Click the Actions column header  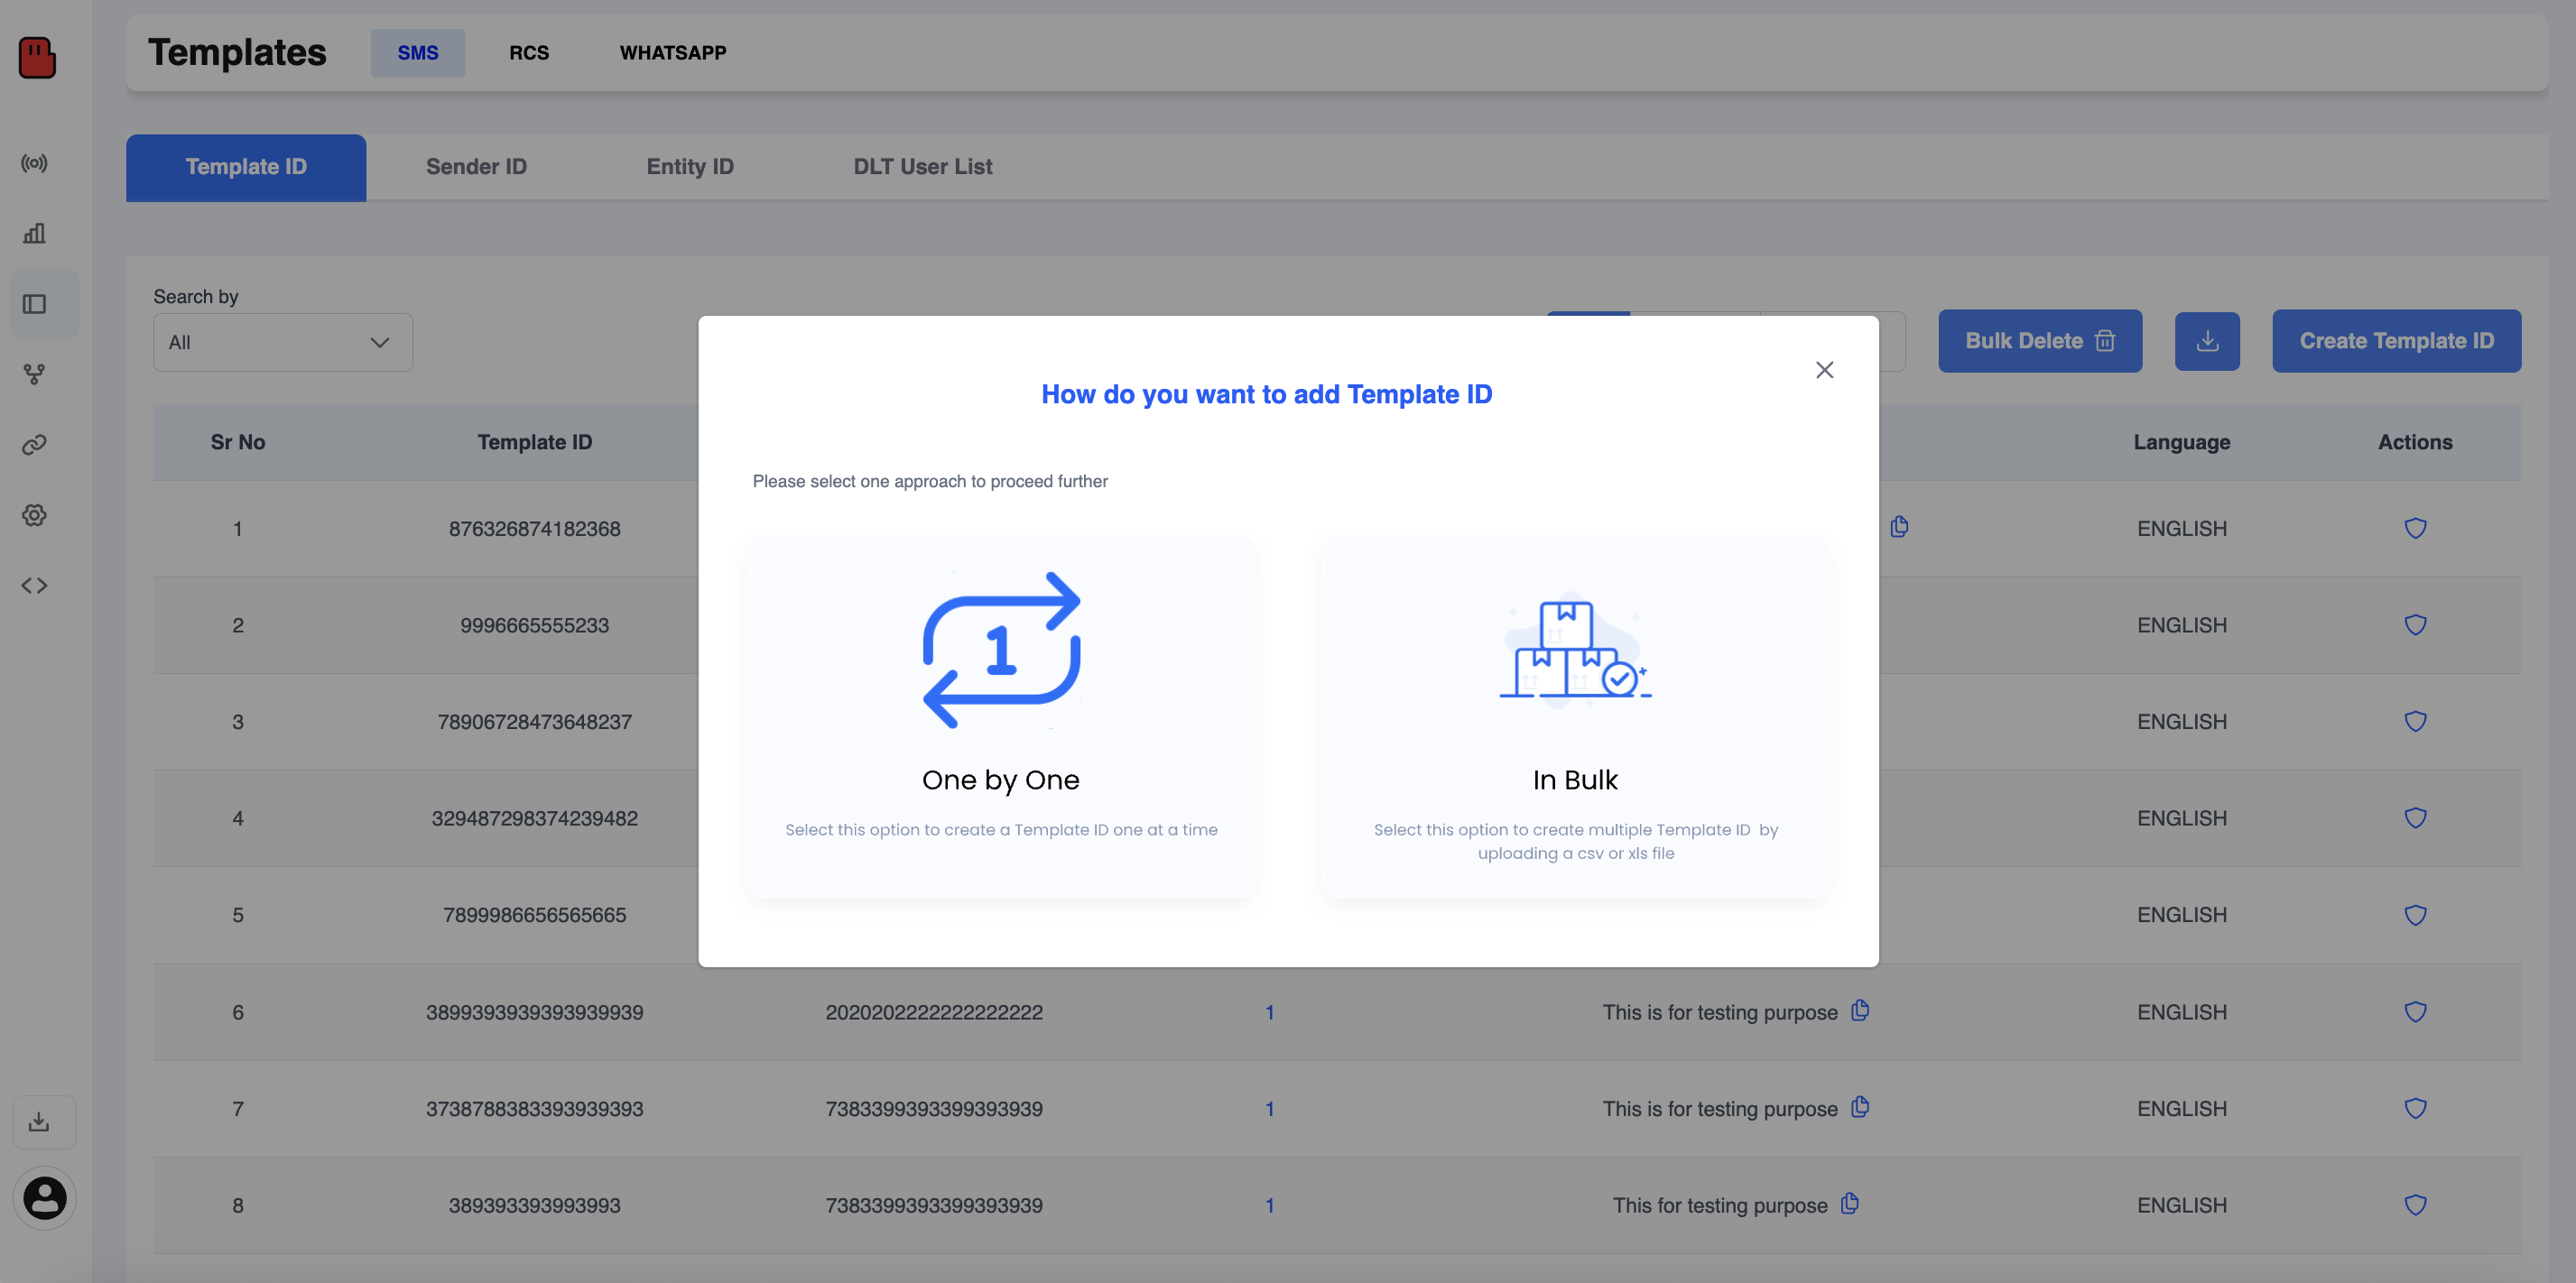tap(2415, 442)
